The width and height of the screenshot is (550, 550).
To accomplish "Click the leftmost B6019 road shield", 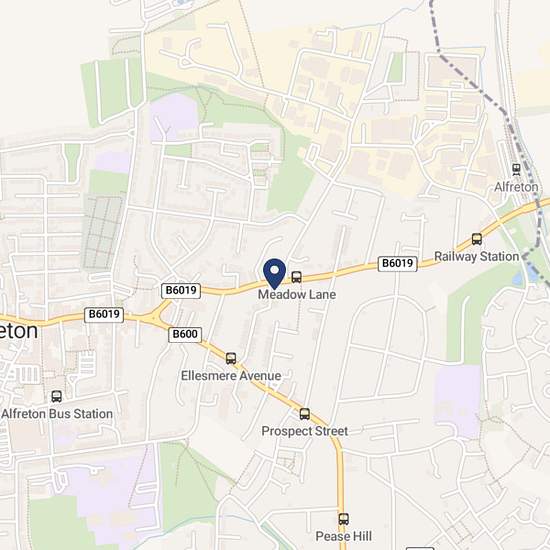I will click(x=104, y=315).
